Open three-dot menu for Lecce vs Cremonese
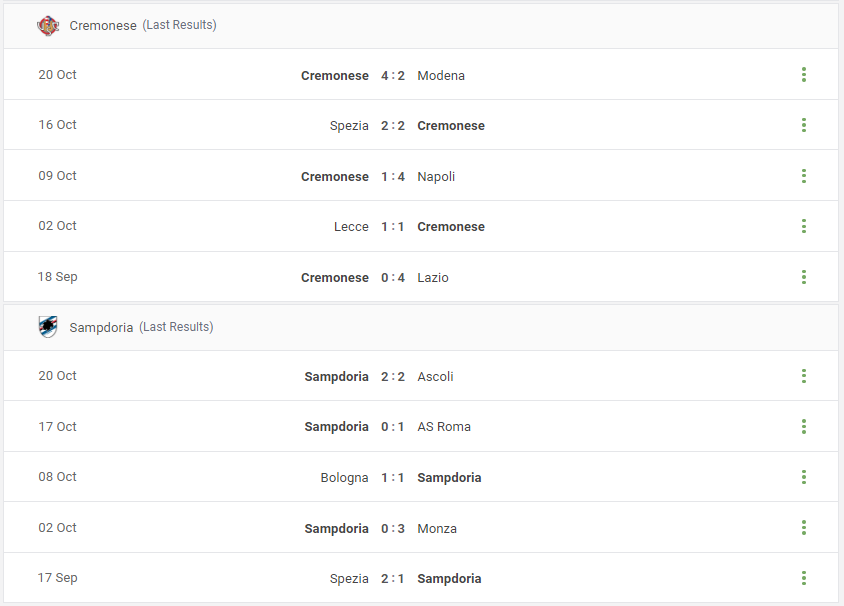 pos(804,226)
